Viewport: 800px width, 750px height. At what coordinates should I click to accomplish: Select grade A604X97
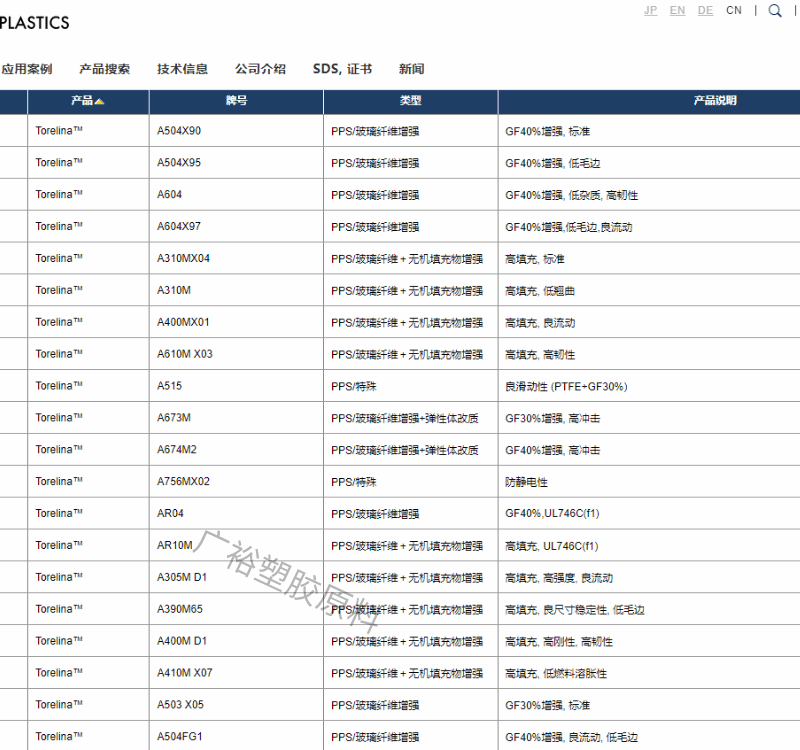[179, 226]
